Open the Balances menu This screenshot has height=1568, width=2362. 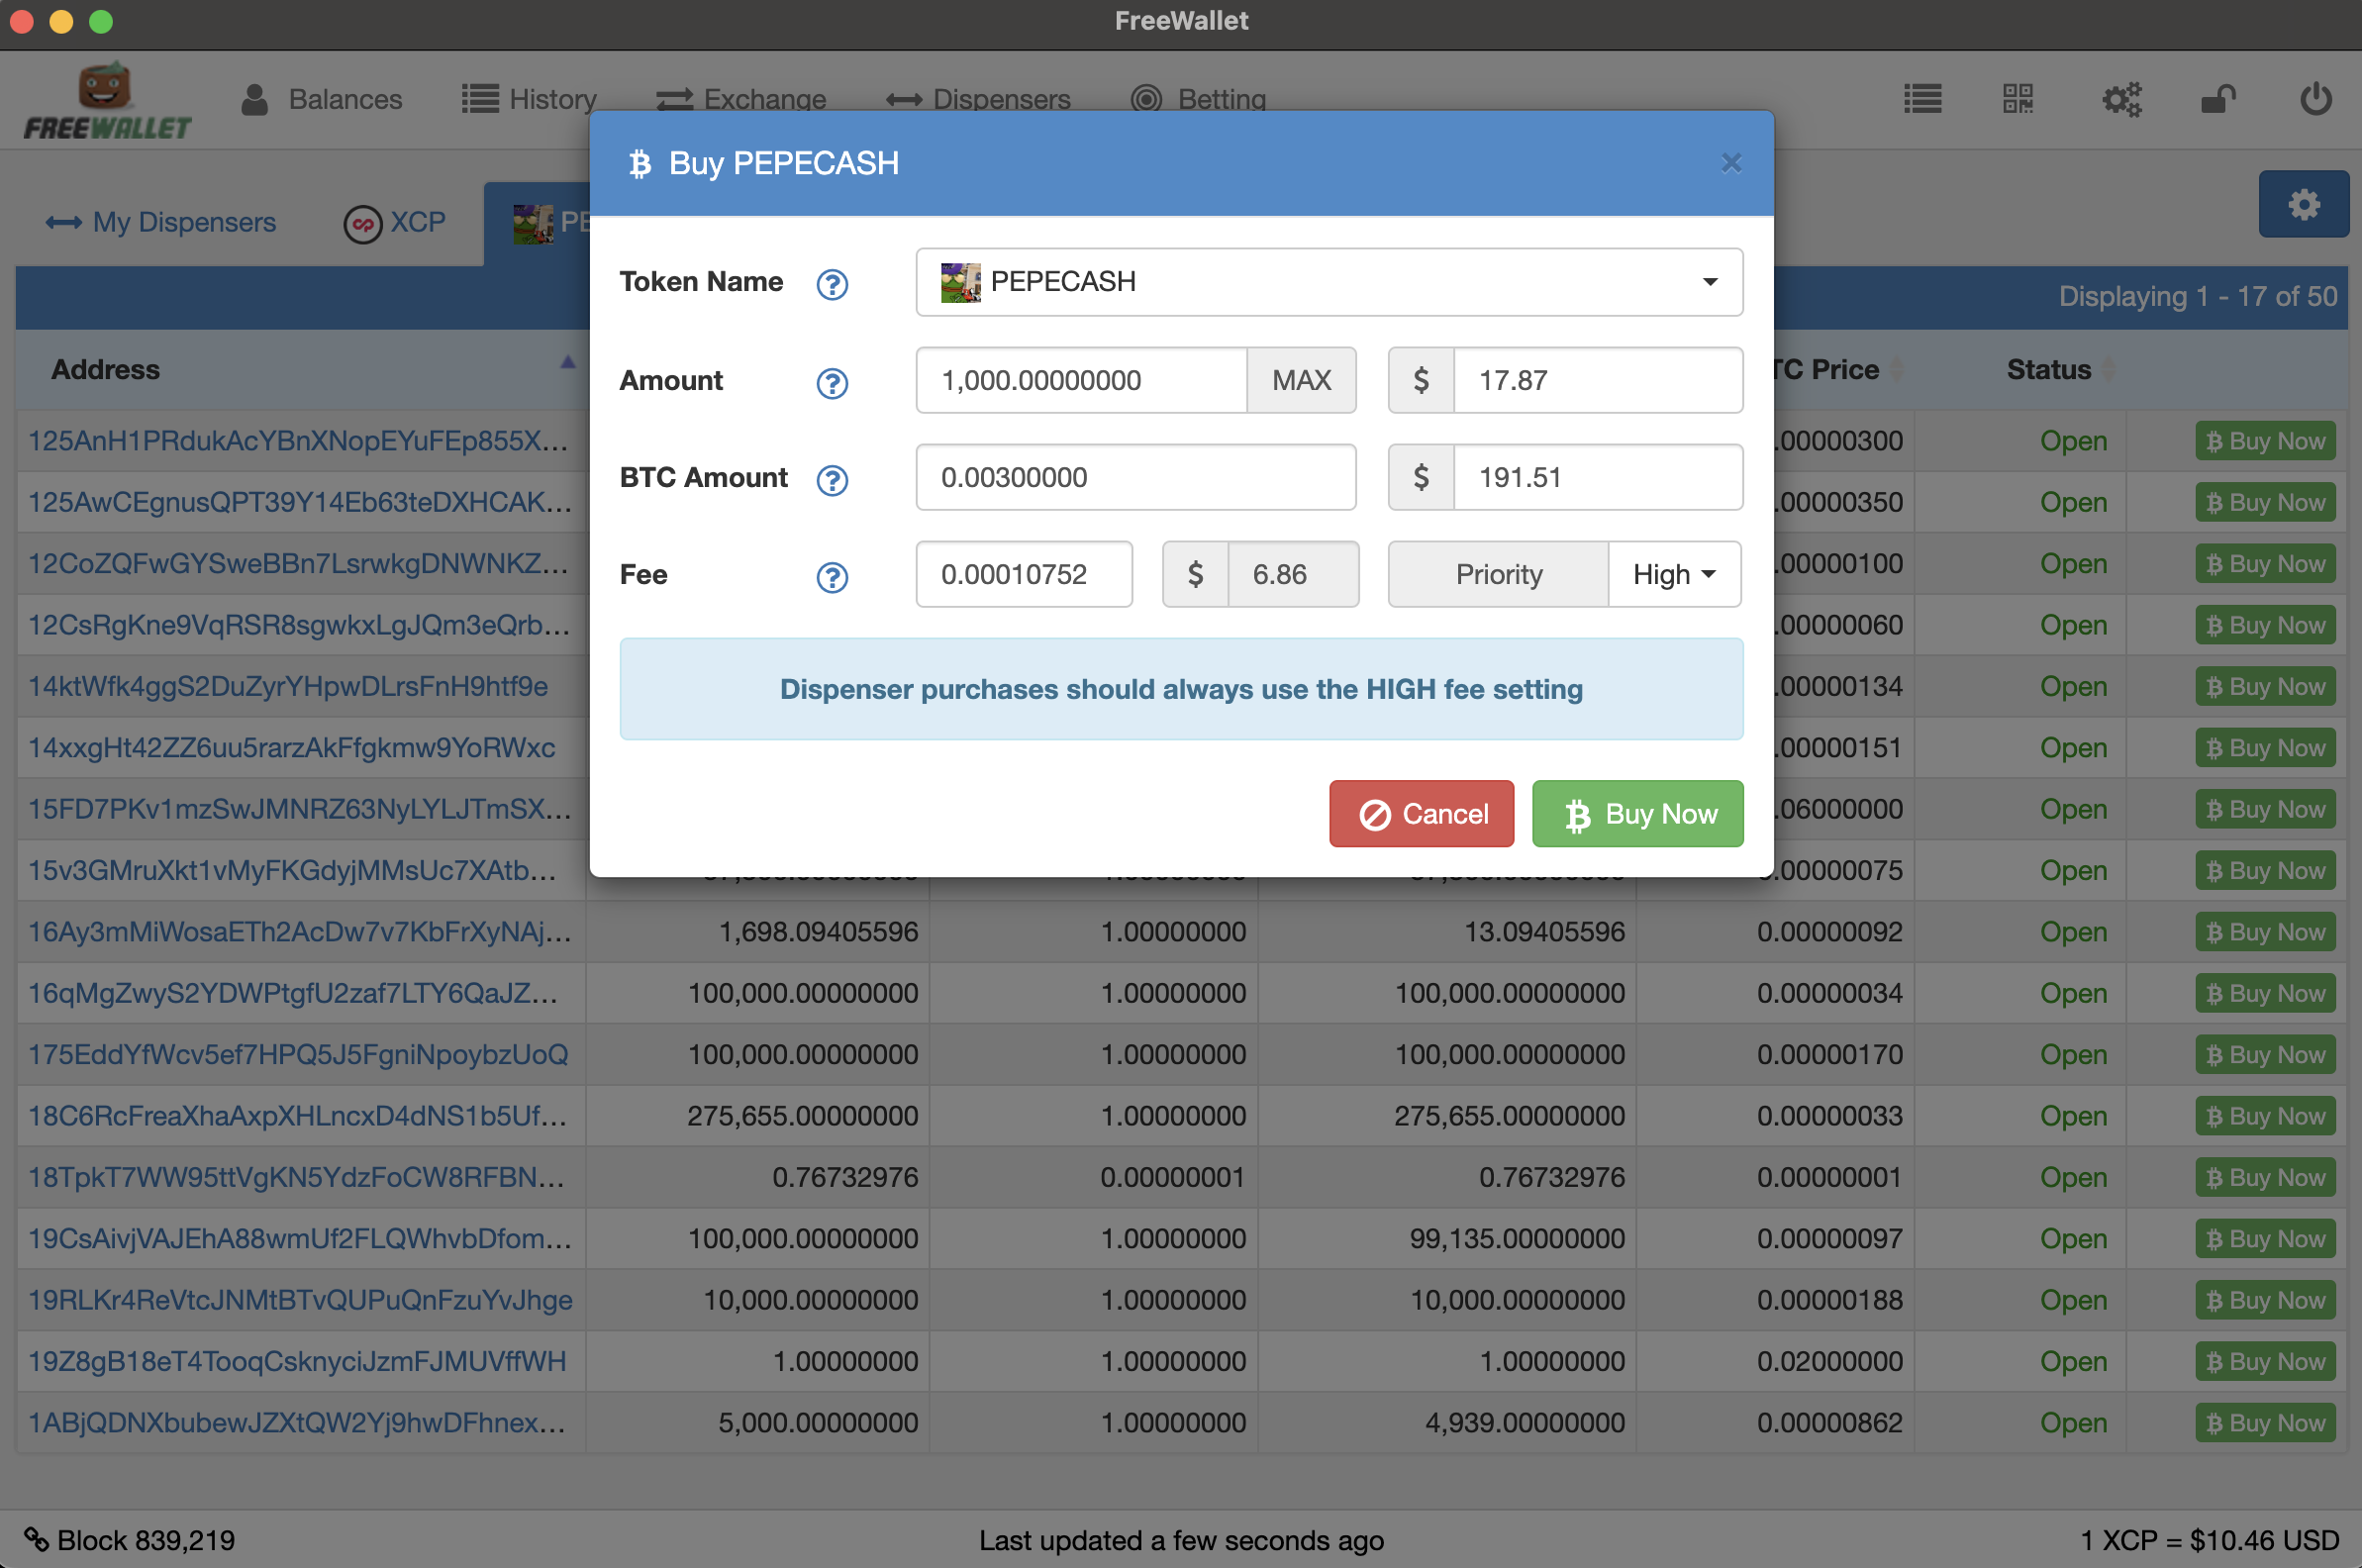[321, 99]
